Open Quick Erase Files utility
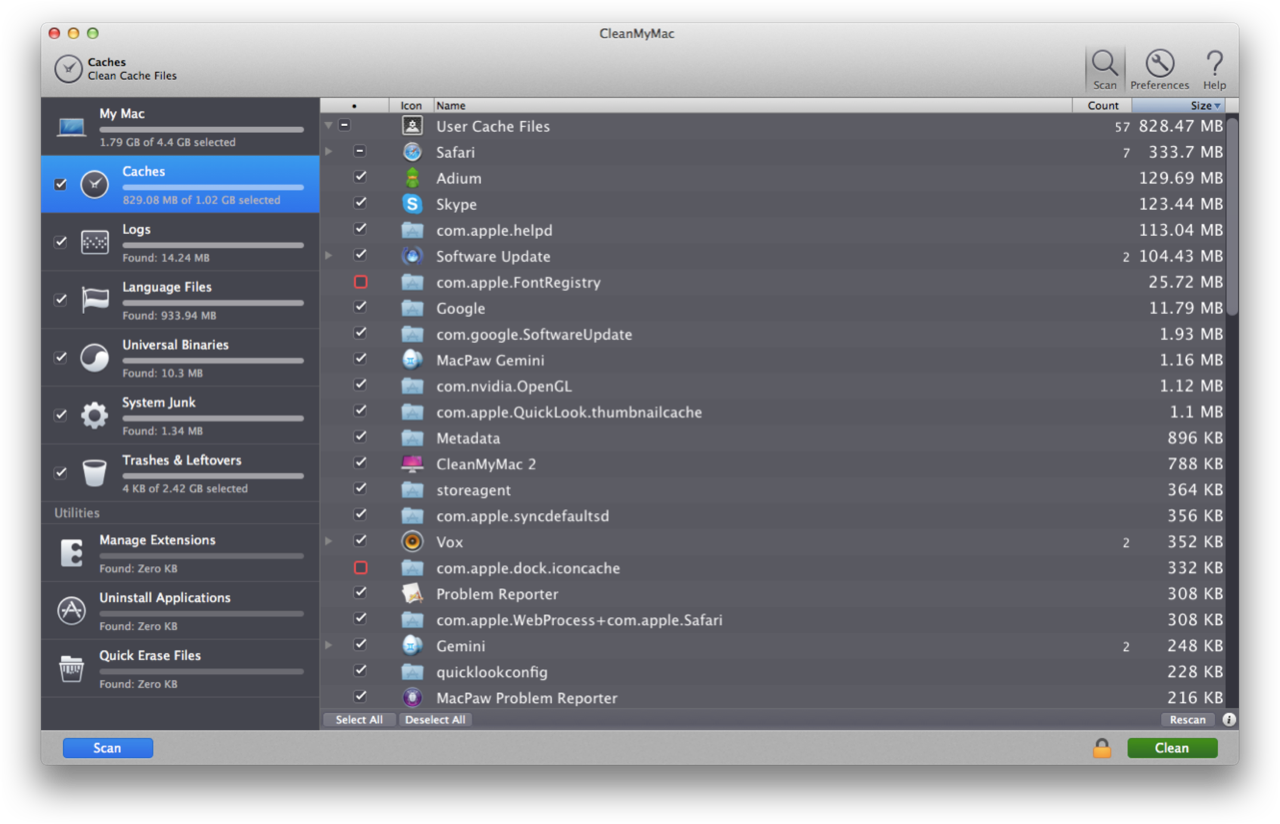1280x824 pixels. 180,669
